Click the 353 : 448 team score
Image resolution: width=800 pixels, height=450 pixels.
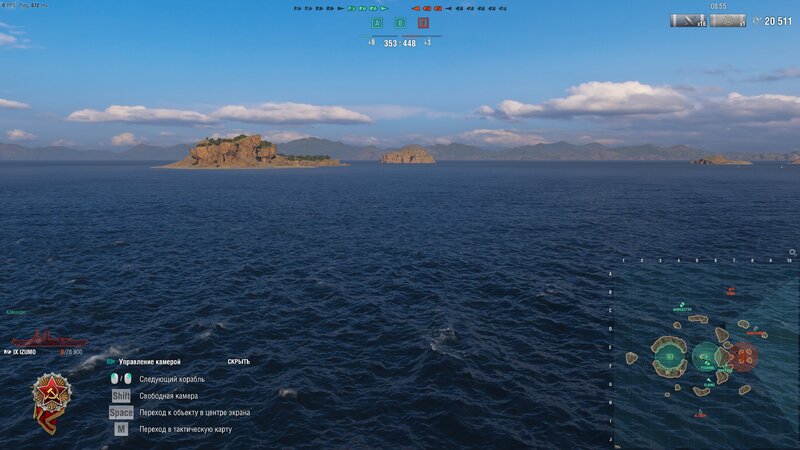tap(399, 43)
